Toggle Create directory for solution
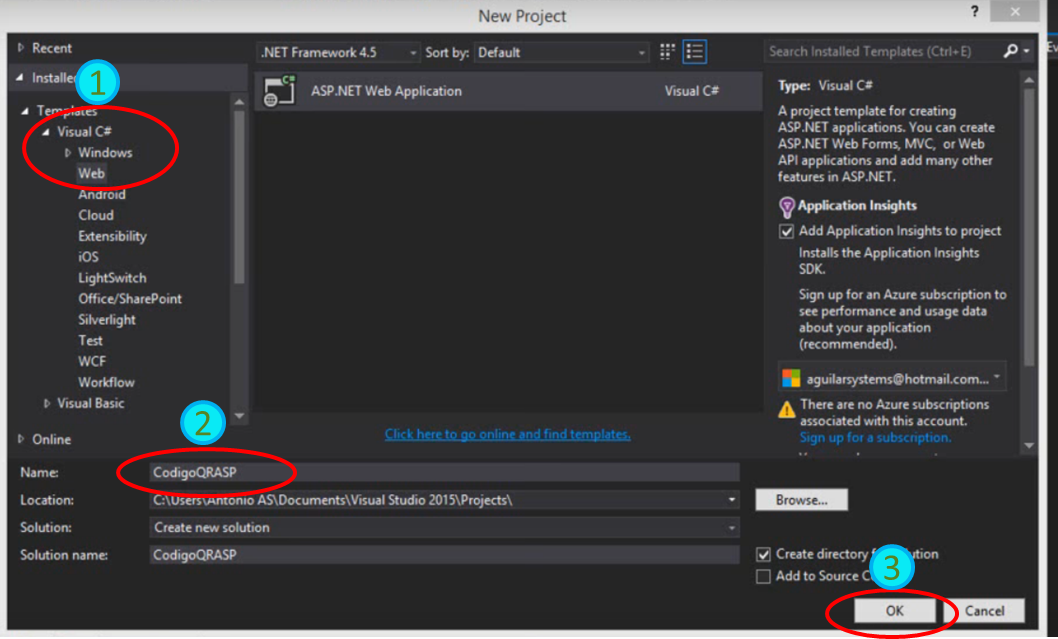 (765, 554)
